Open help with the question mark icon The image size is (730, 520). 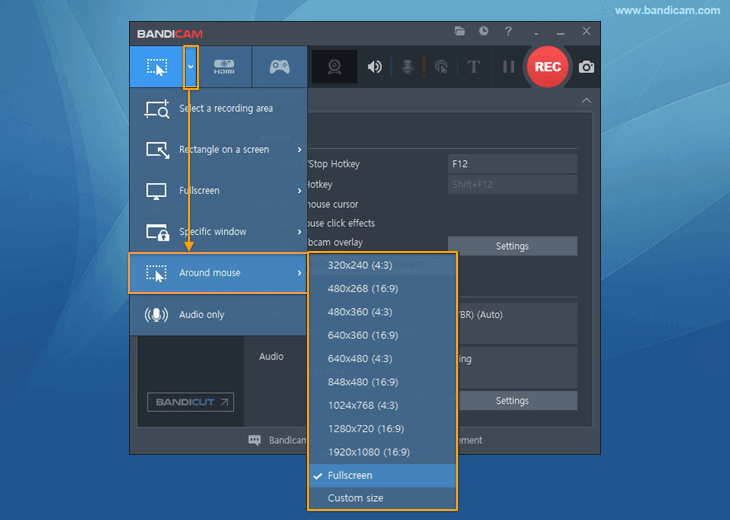508,31
